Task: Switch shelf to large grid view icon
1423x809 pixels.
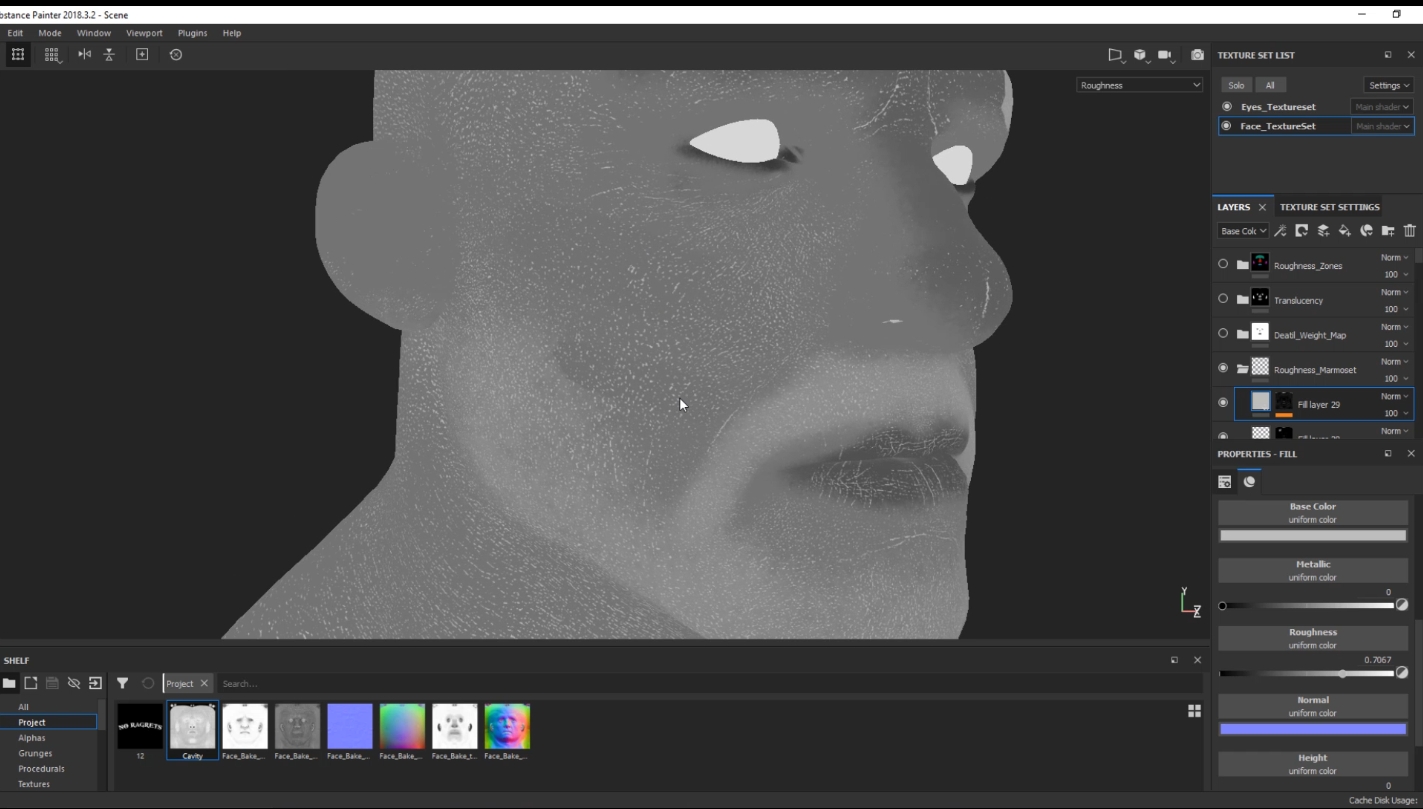Action: pyautogui.click(x=1194, y=710)
